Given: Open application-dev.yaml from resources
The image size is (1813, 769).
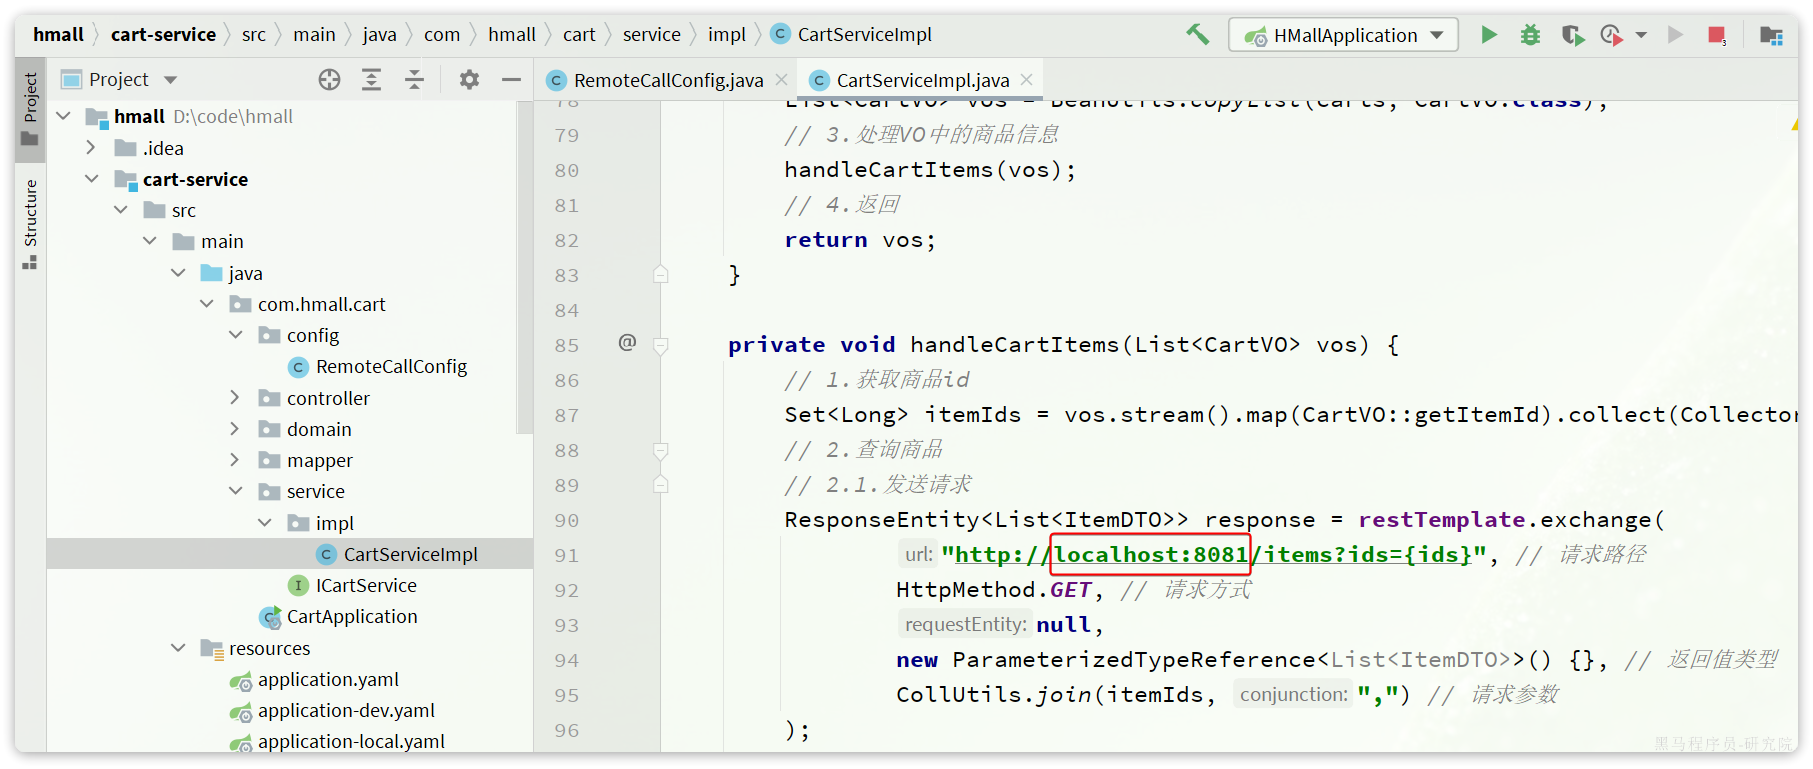Looking at the screenshot, I should [x=345, y=710].
